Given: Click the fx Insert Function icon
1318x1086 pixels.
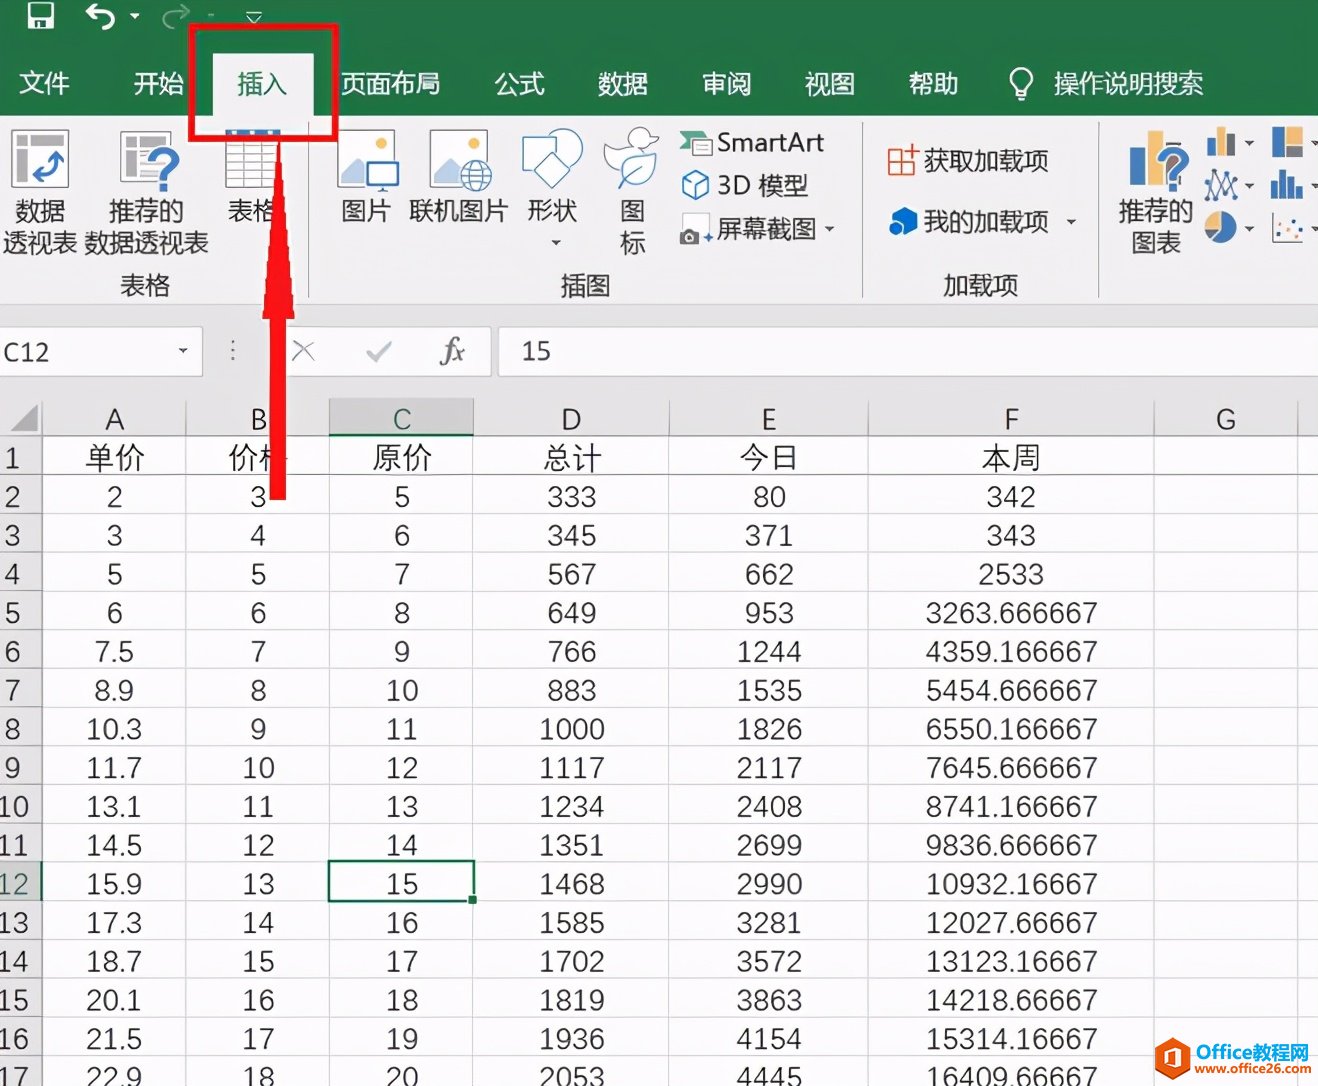Looking at the screenshot, I should 452,351.
